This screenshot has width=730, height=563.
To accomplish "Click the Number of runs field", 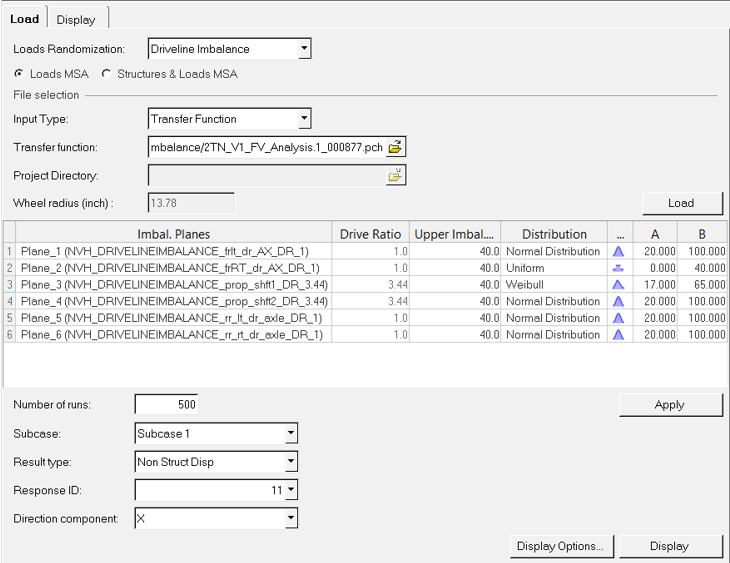I will [x=166, y=404].
